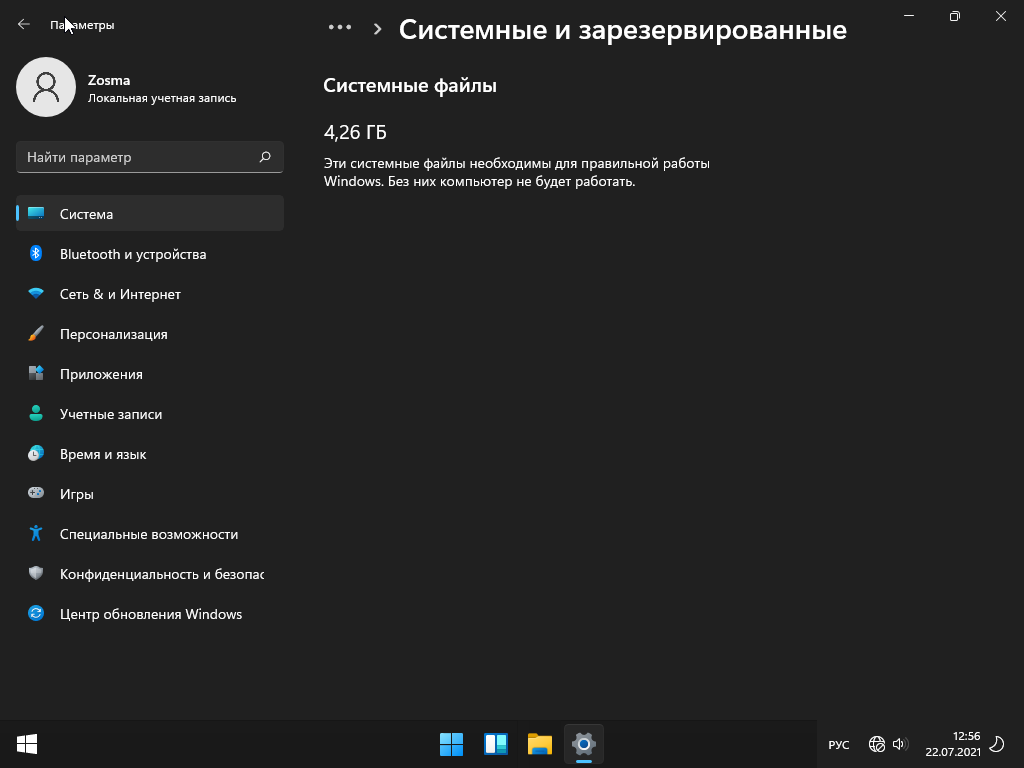Close the Settings window

coord(1000,16)
